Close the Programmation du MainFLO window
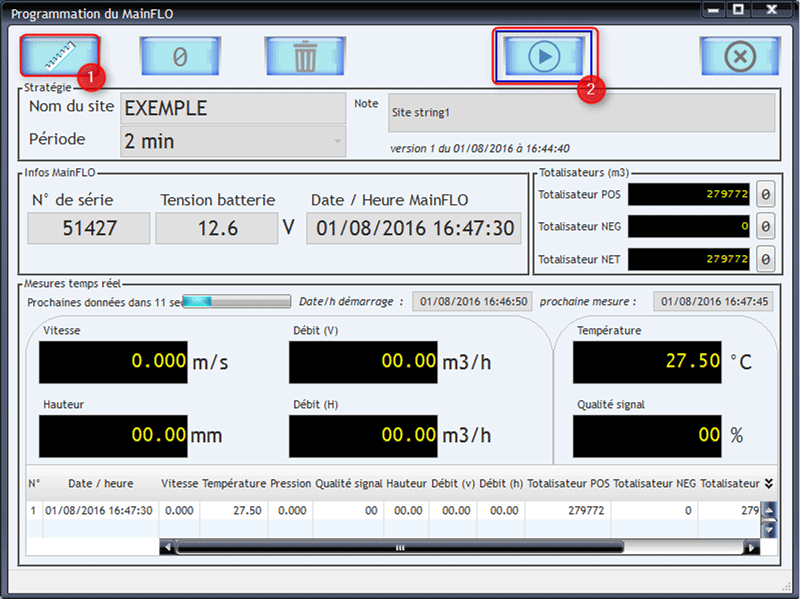 771,9
